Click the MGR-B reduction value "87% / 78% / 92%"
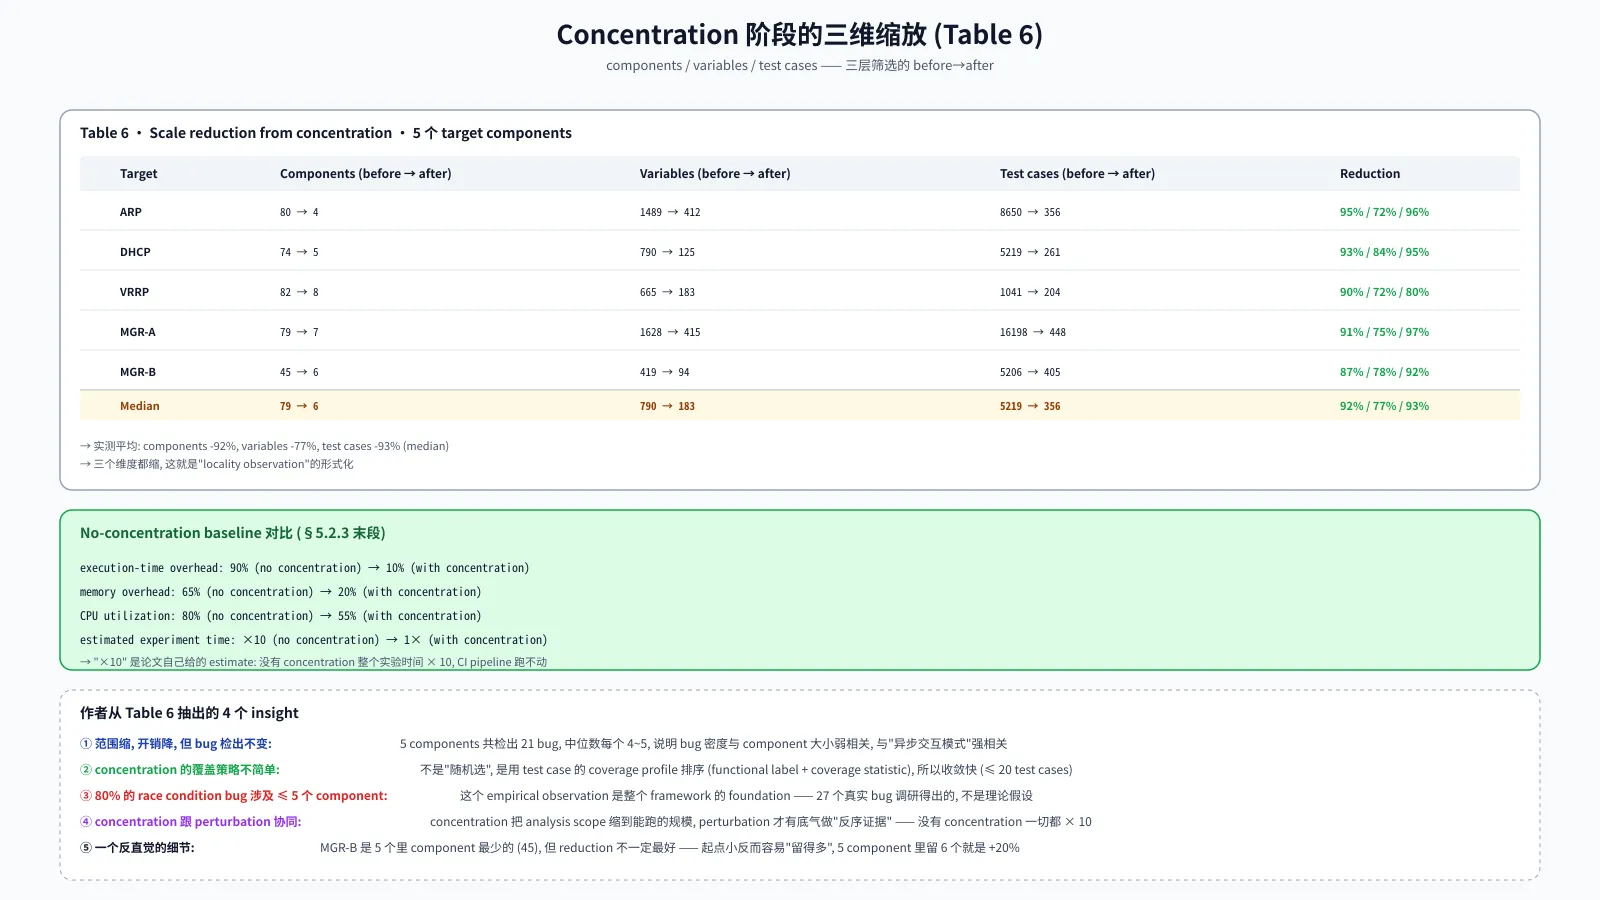Screen dimensions: 1600x900 click(1384, 372)
